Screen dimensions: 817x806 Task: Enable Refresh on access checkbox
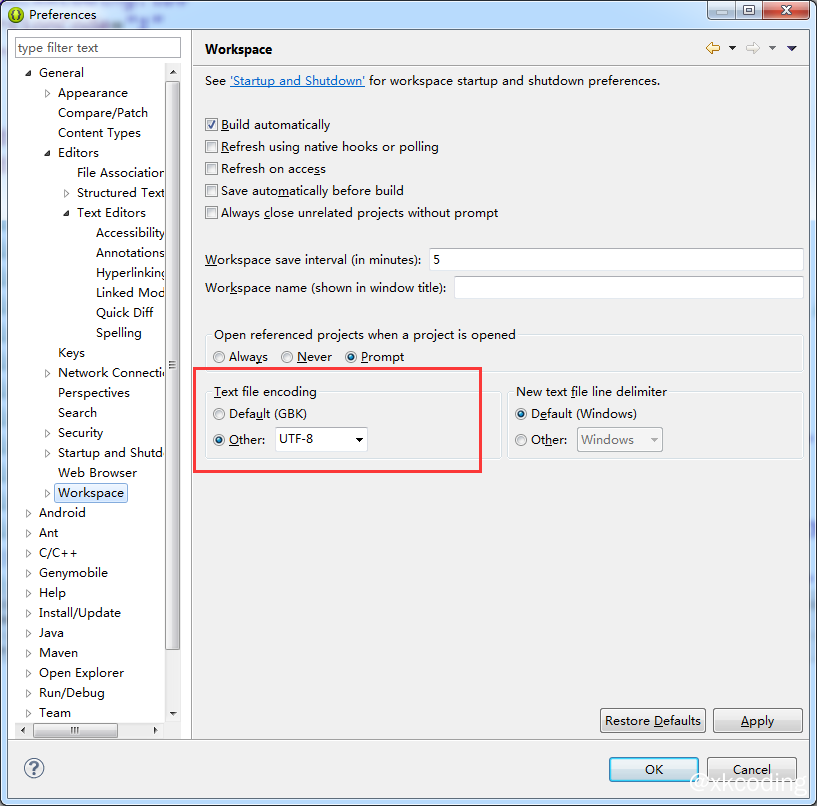[x=211, y=169]
